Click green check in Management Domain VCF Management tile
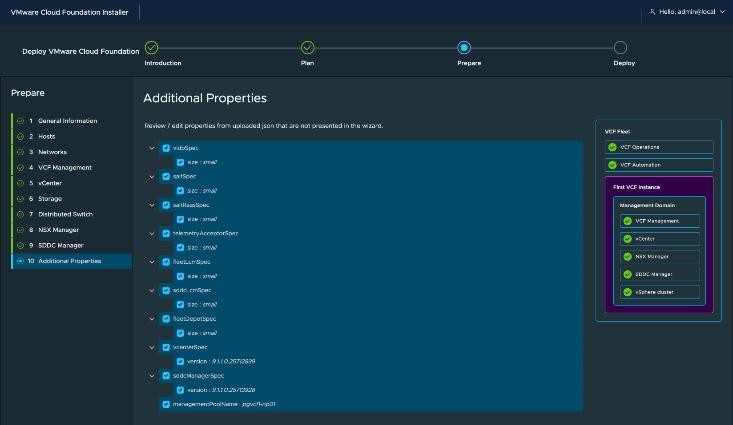 (627, 221)
